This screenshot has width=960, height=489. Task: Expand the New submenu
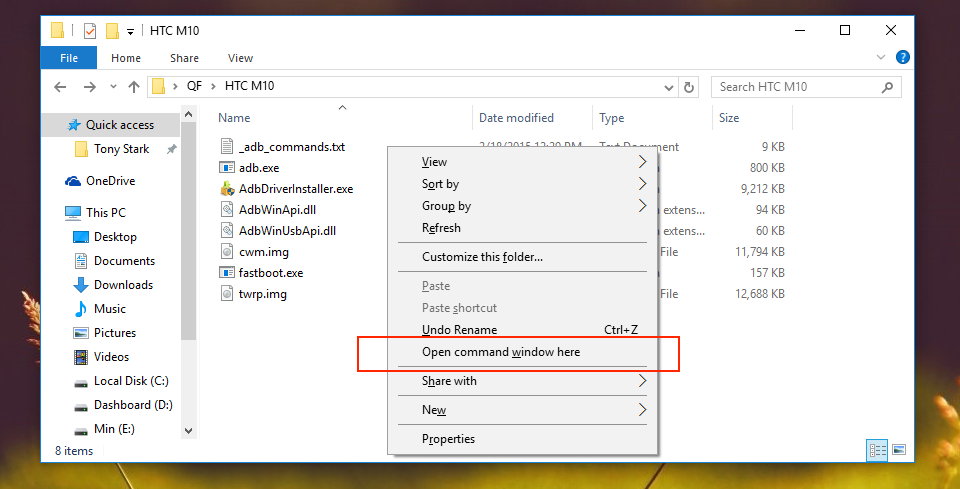pyautogui.click(x=523, y=409)
